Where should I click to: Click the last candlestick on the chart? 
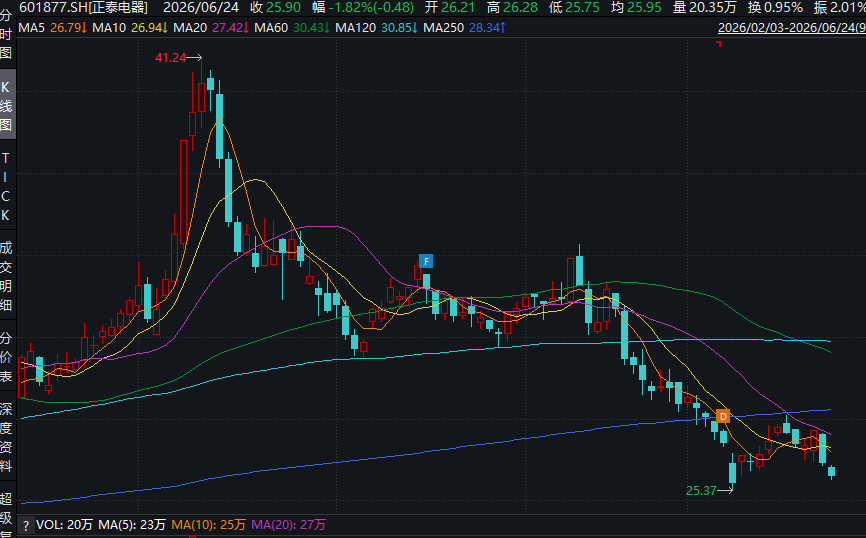tap(831, 472)
